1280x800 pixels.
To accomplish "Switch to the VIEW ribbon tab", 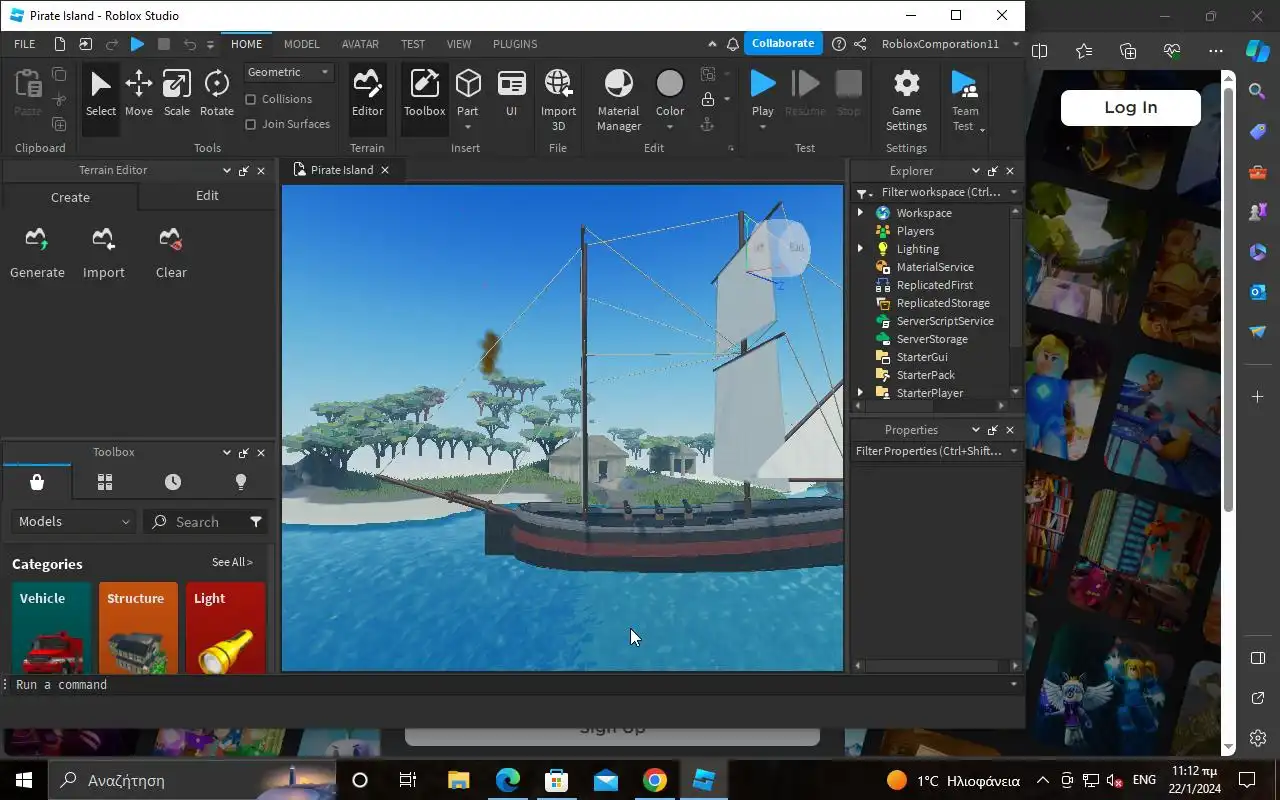I will (x=459, y=44).
